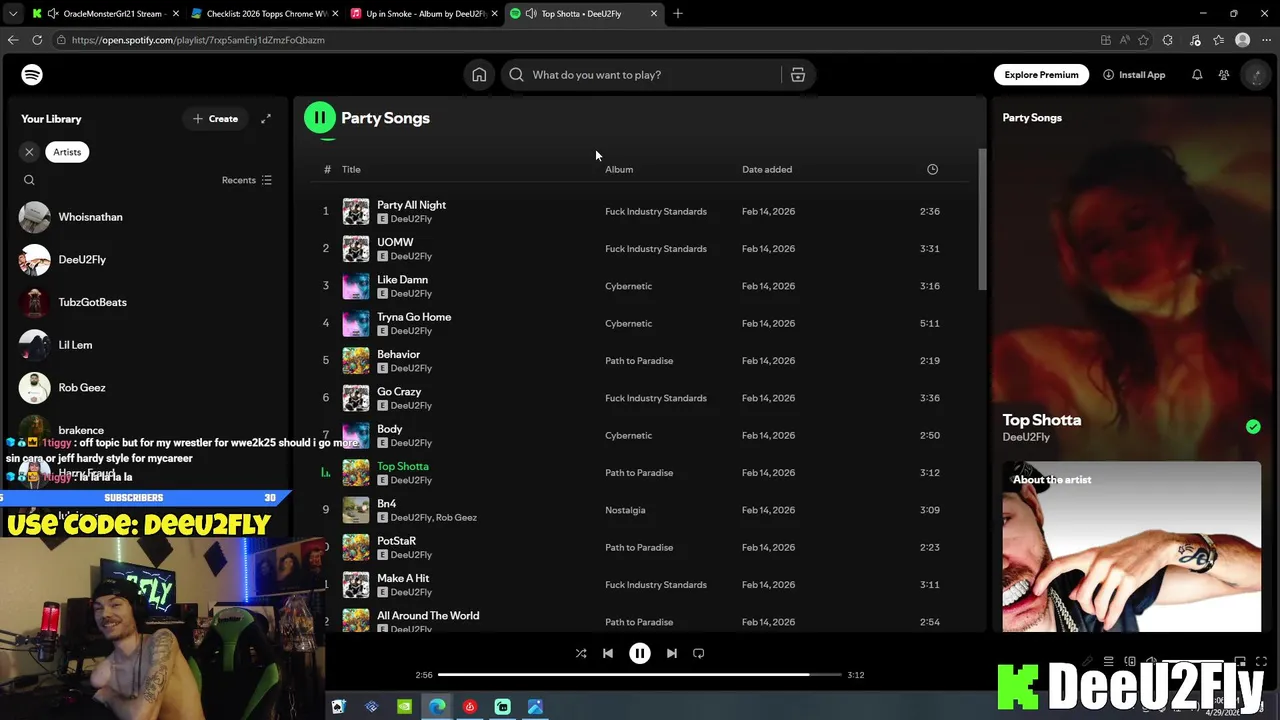Click Party All Night album thumbnail

click(356, 211)
